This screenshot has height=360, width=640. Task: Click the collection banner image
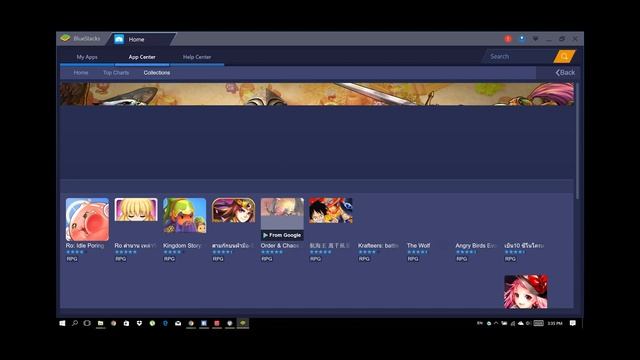point(317,94)
